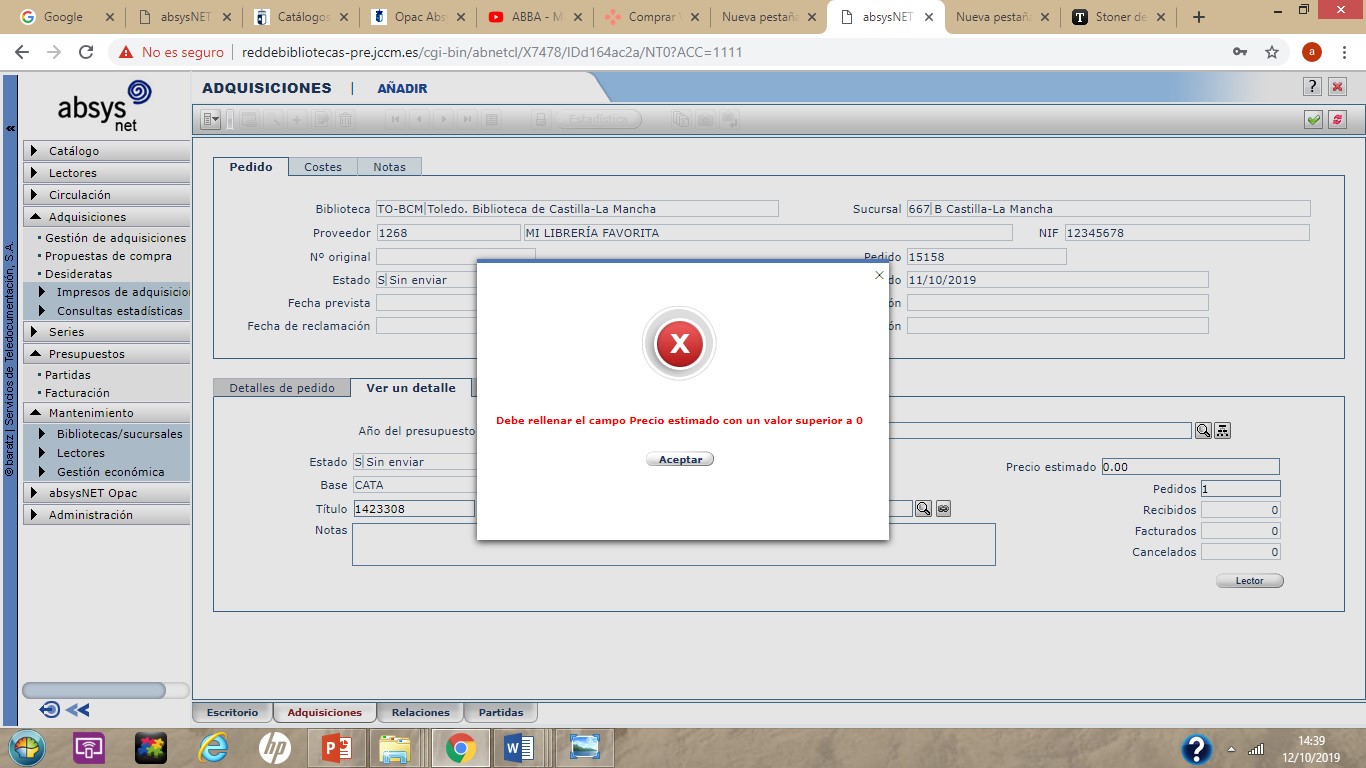Click the Precio estimado input field

[1190, 467]
